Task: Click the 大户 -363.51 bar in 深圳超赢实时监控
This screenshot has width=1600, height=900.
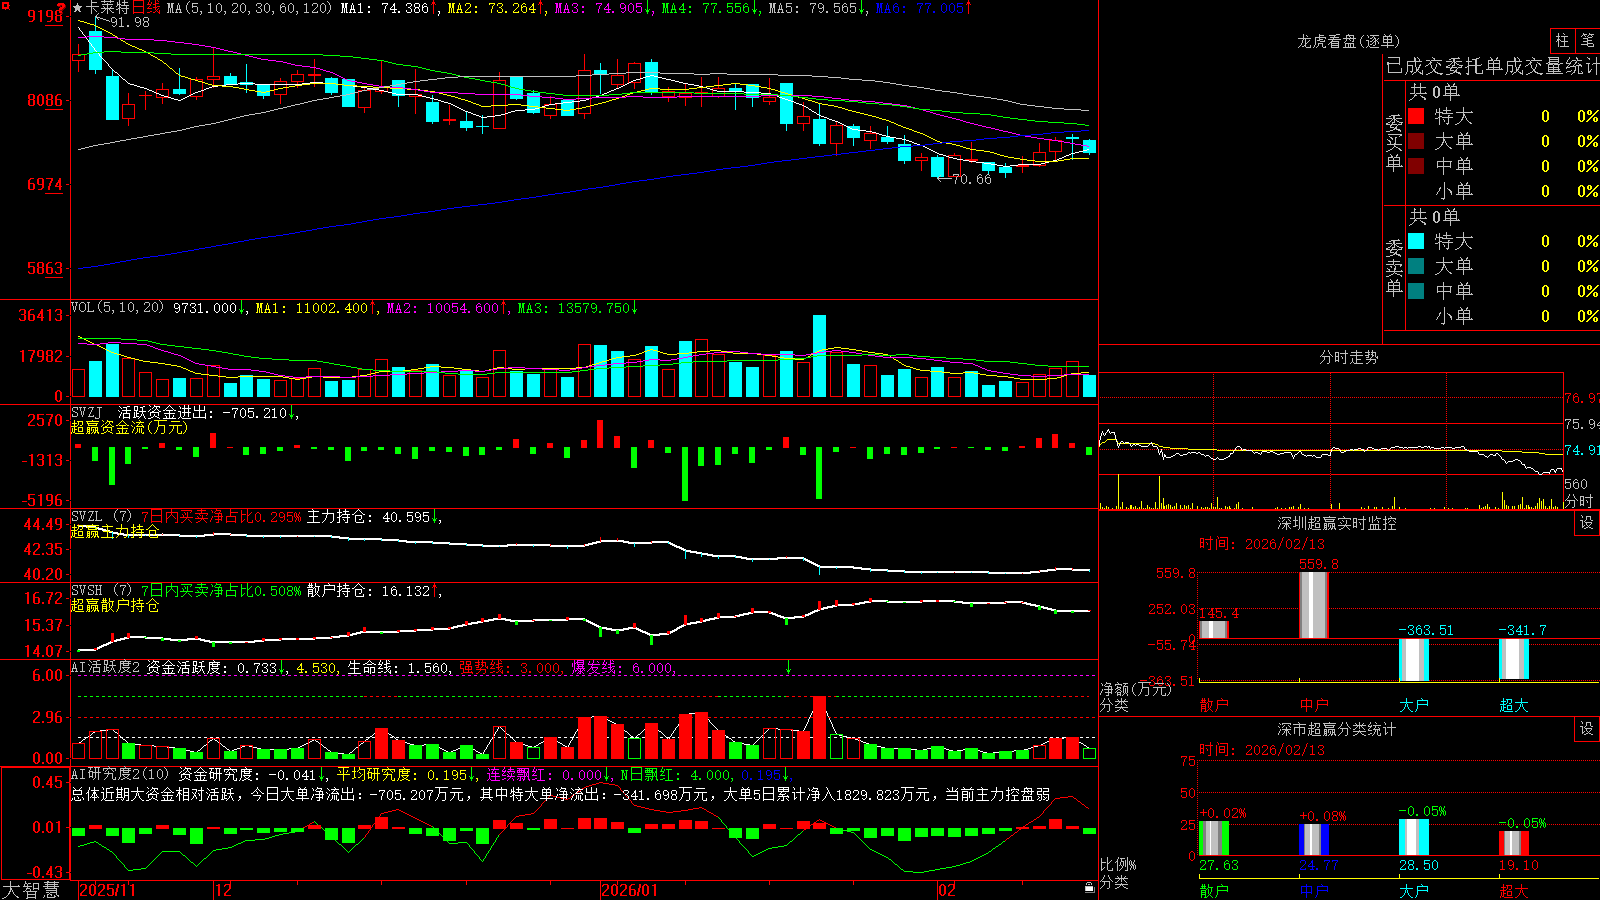Action: (1414, 660)
